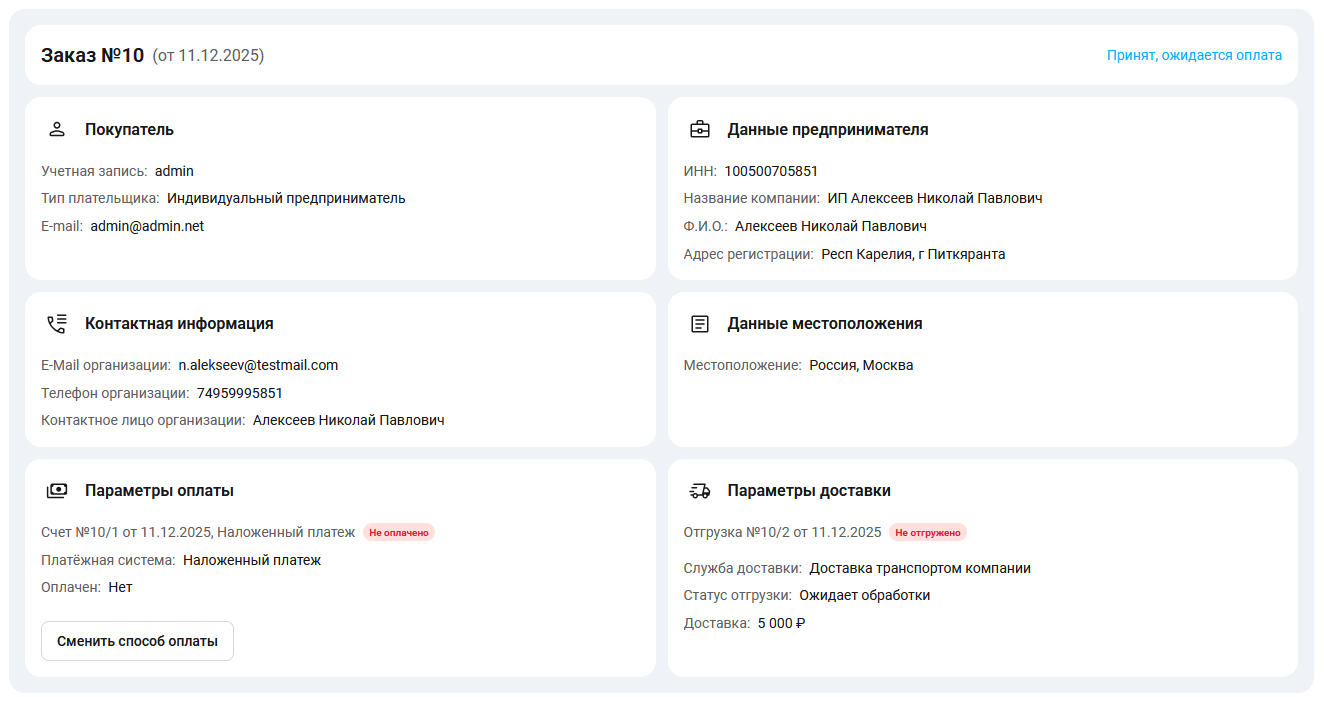Click the phone number 74959995851

pyautogui.click(x=242, y=392)
